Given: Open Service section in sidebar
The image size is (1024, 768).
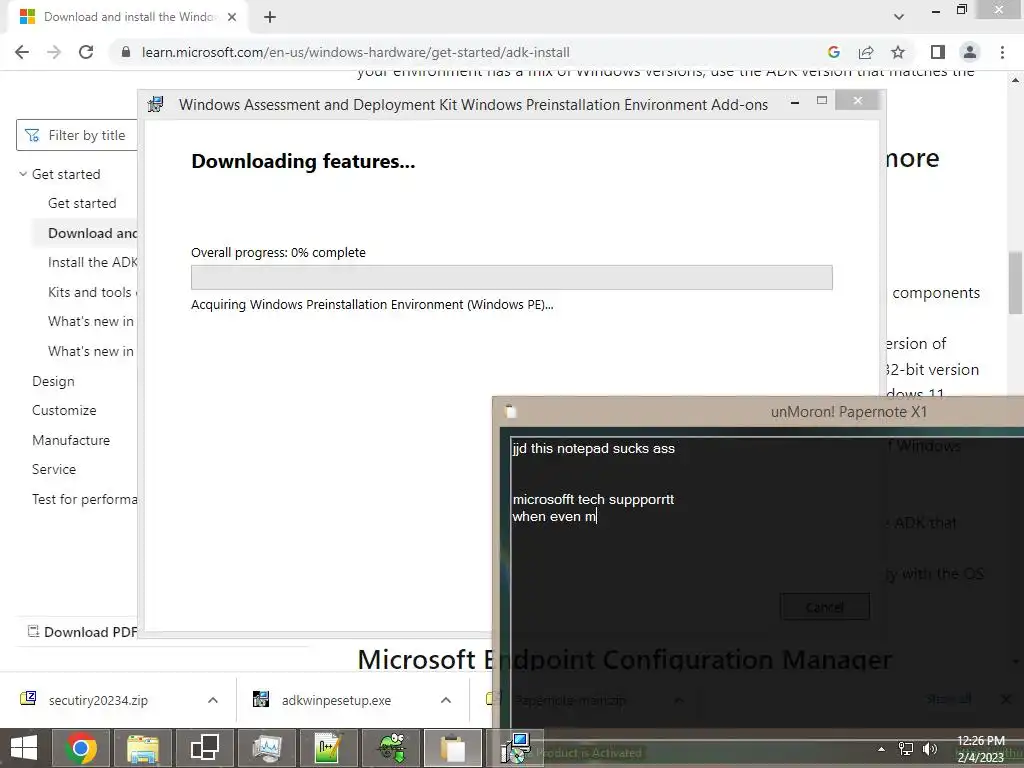Looking at the screenshot, I should (x=54, y=469).
